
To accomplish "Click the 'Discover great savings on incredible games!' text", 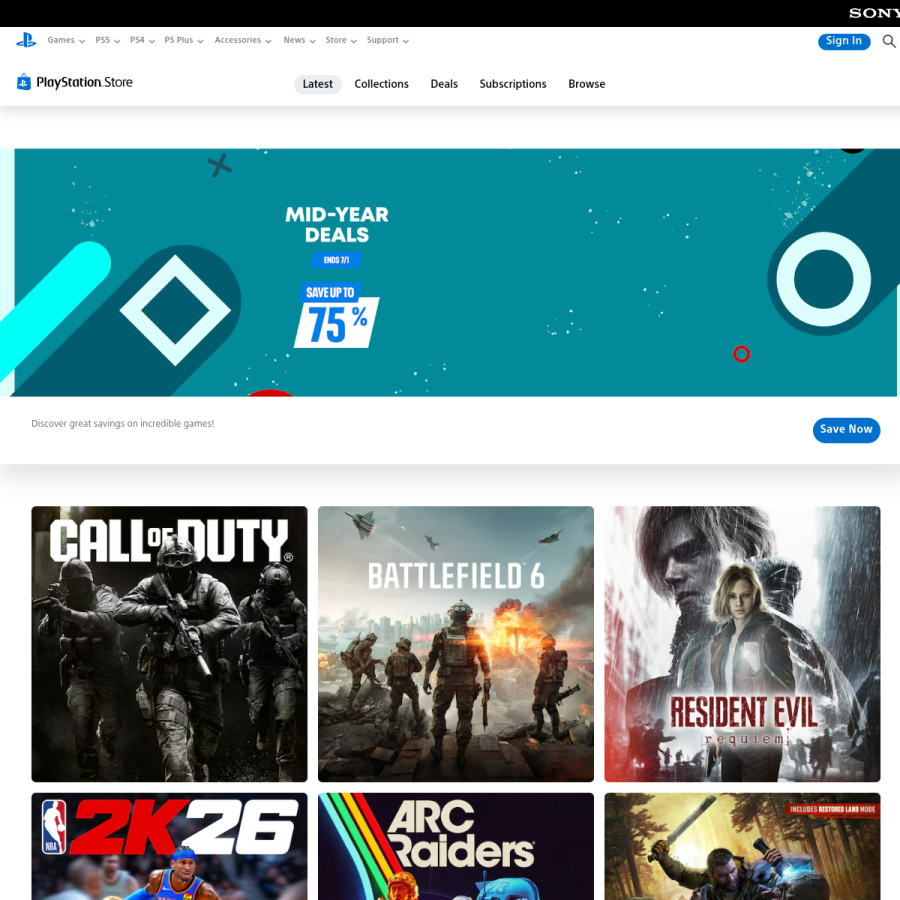I will point(122,424).
